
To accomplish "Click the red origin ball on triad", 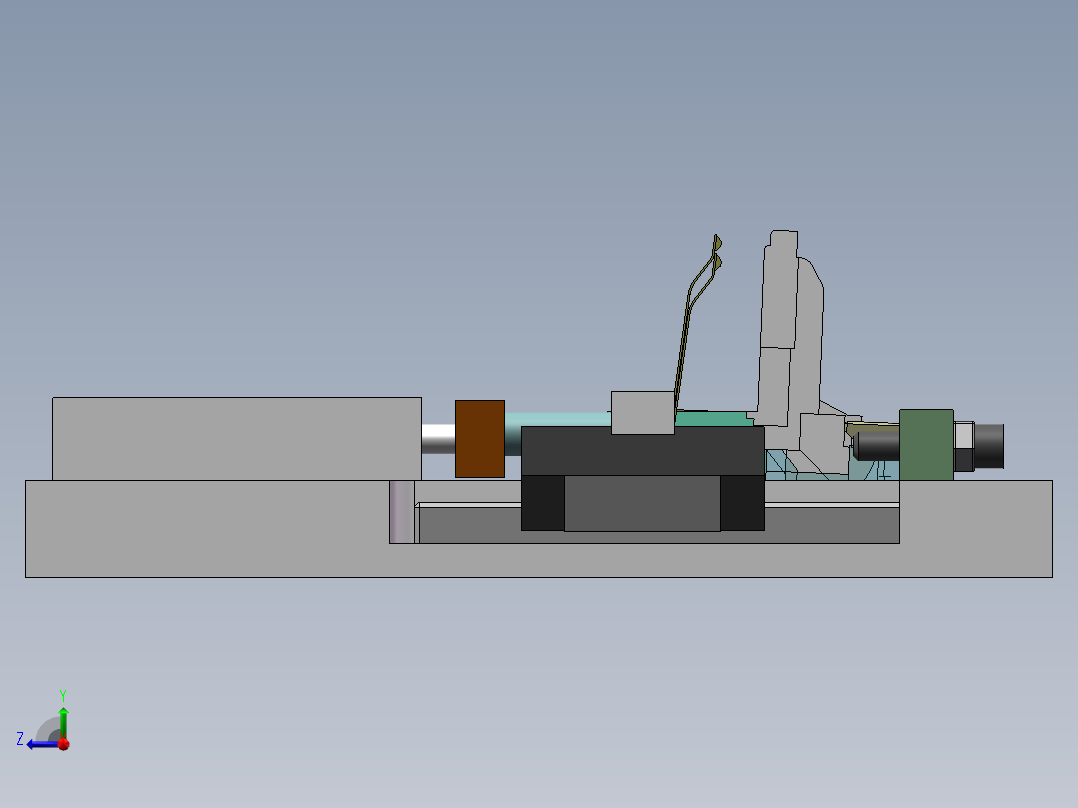I will [x=64, y=744].
